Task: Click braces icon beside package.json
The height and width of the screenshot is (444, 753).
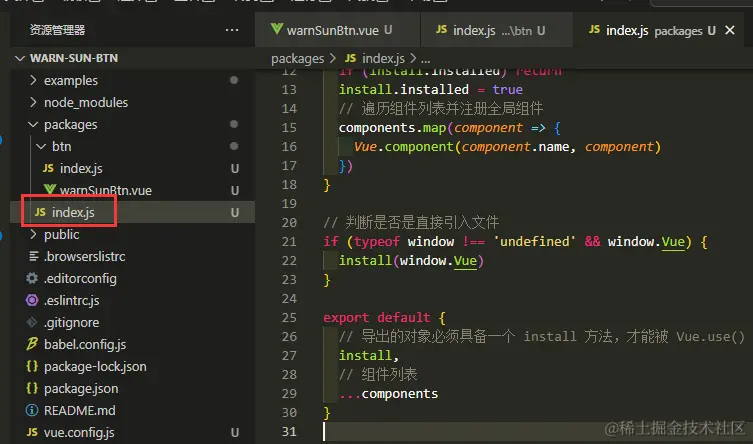Action: click(32, 388)
